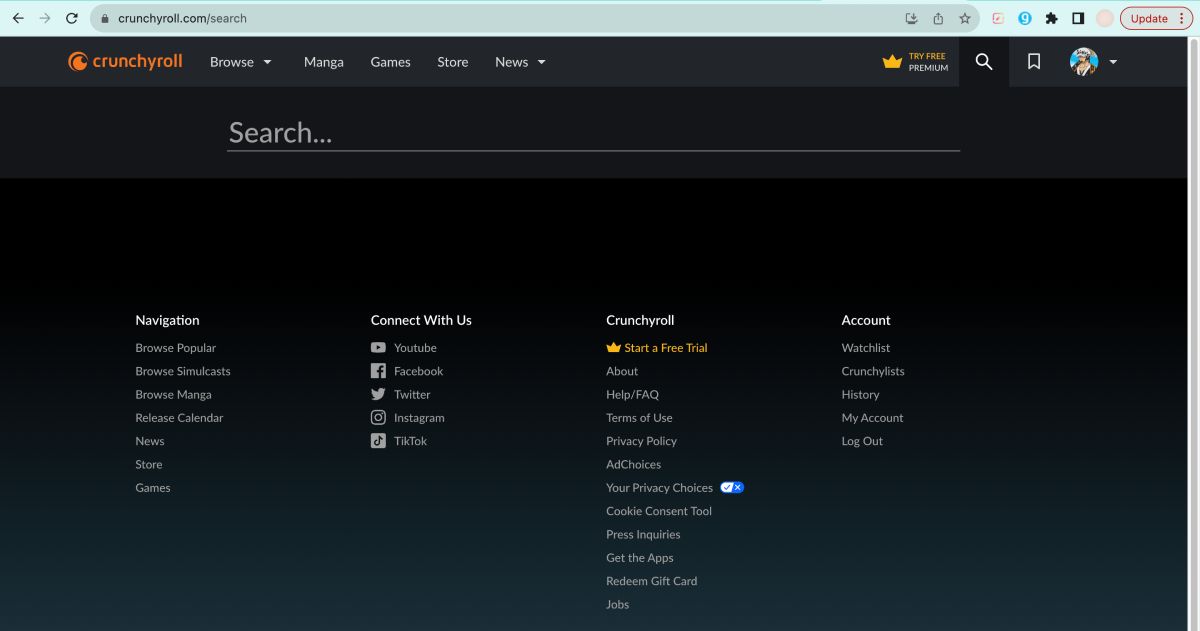Click the Twitter bird icon
This screenshot has height=631, width=1200.
(378, 394)
